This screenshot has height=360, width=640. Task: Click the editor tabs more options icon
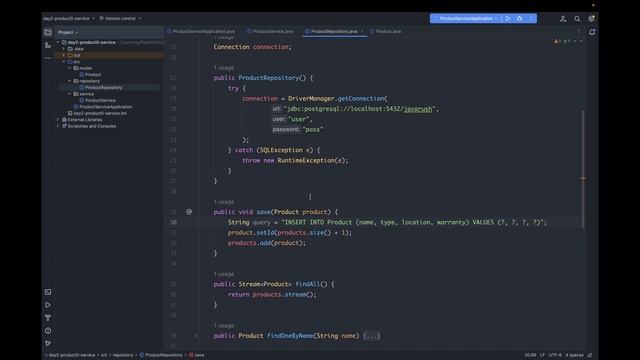point(578,31)
